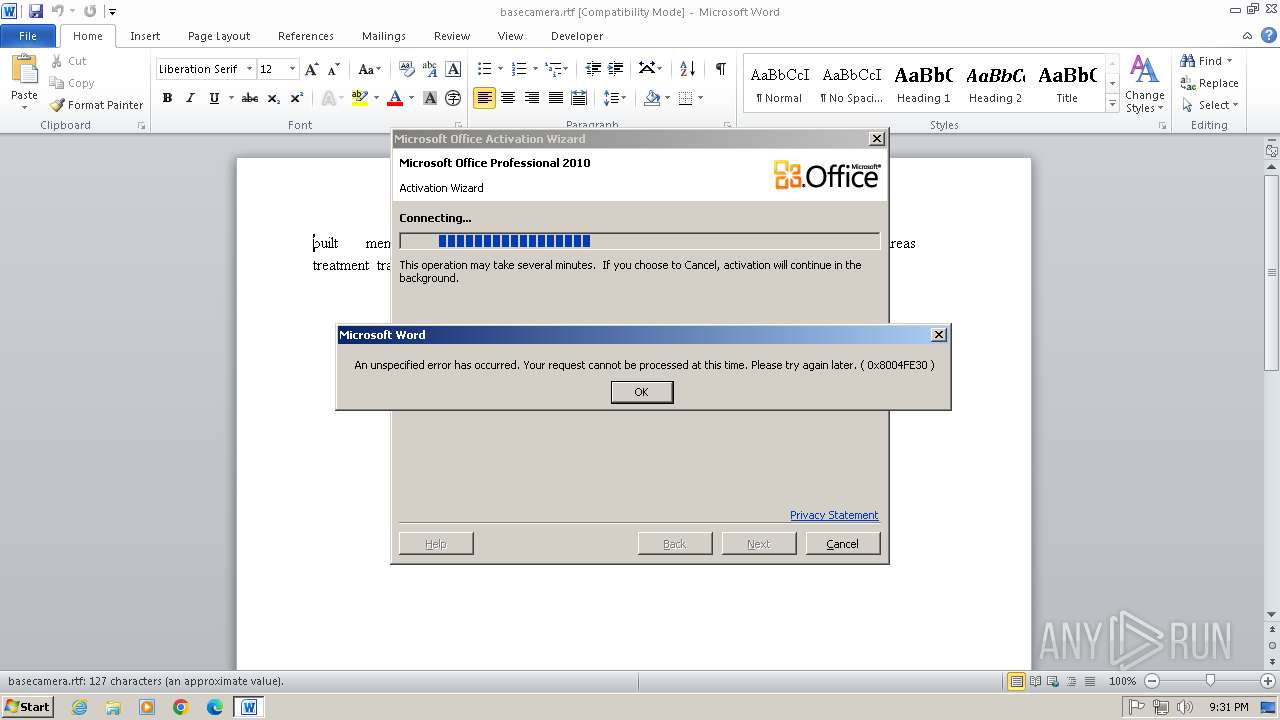This screenshot has height=720, width=1280.
Task: Open the File tab
Action: pyautogui.click(x=28, y=36)
